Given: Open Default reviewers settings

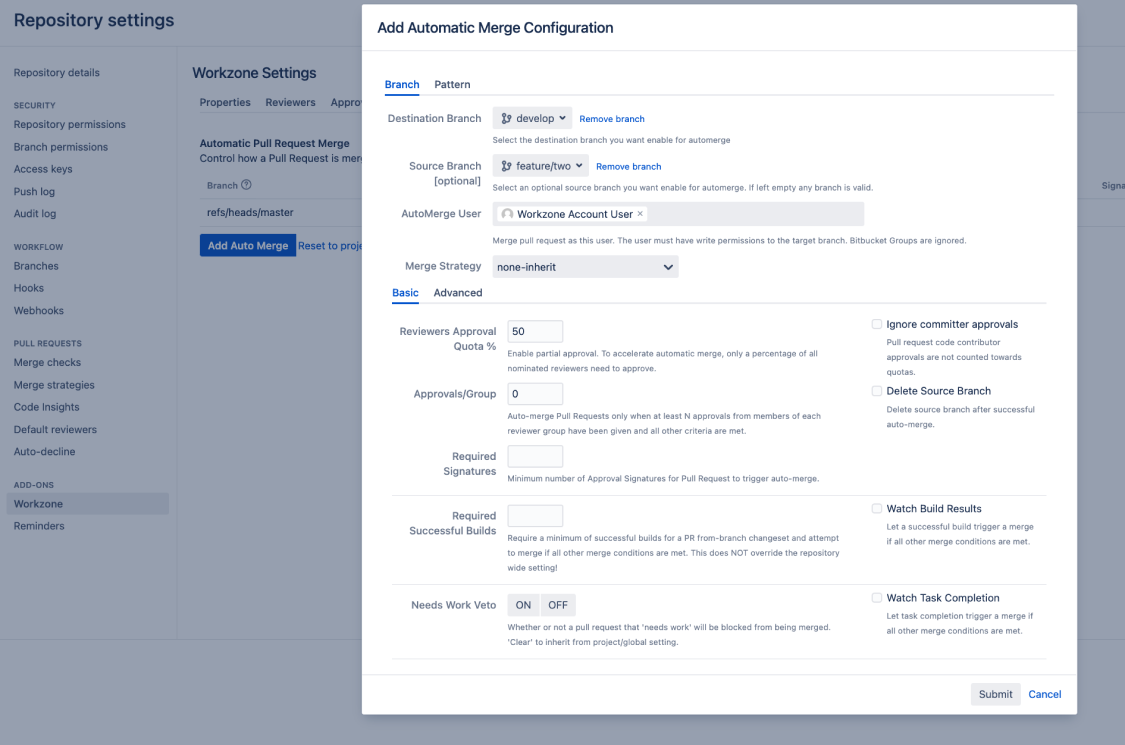Looking at the screenshot, I should (55, 430).
